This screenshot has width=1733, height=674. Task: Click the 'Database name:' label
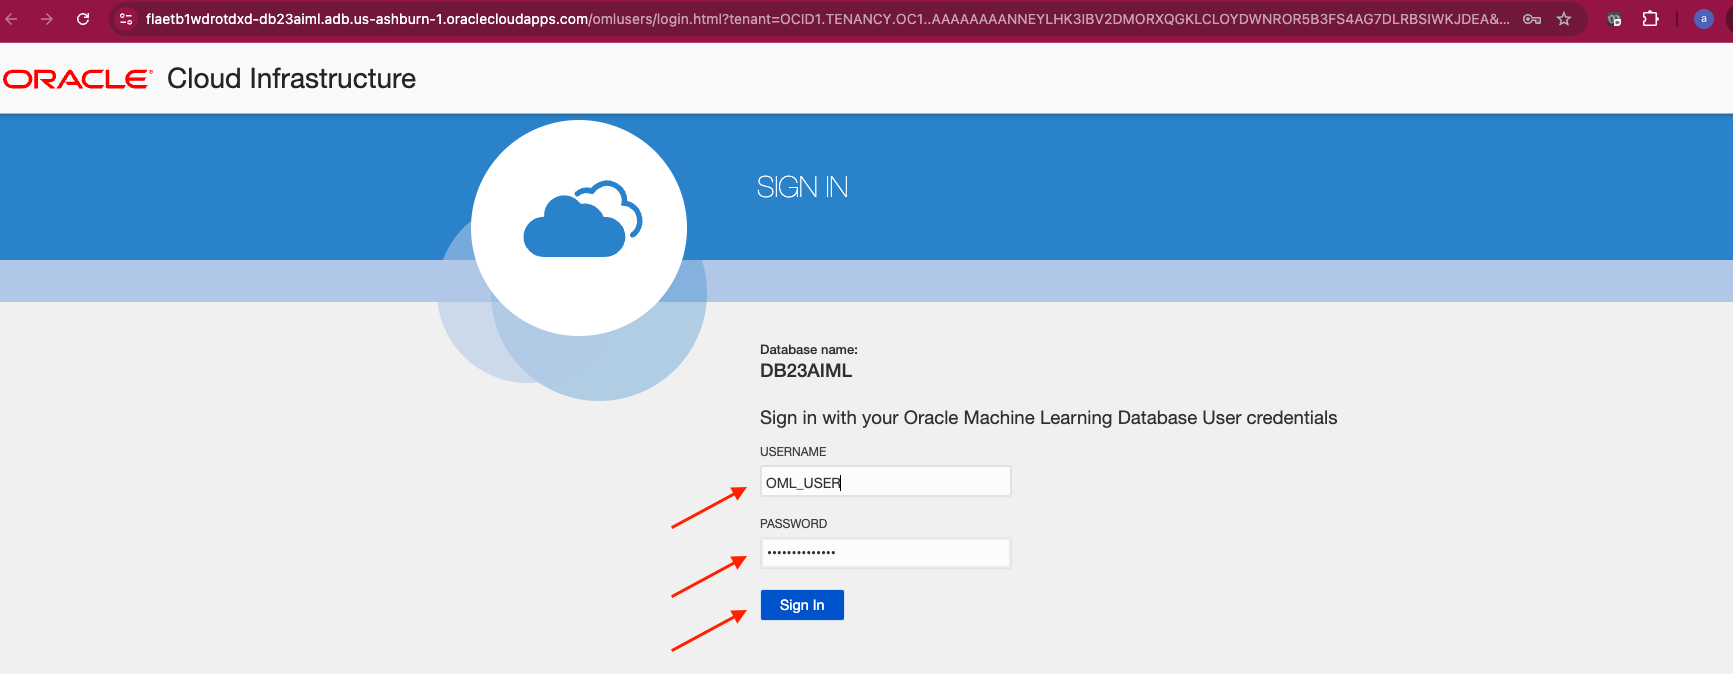[809, 350]
